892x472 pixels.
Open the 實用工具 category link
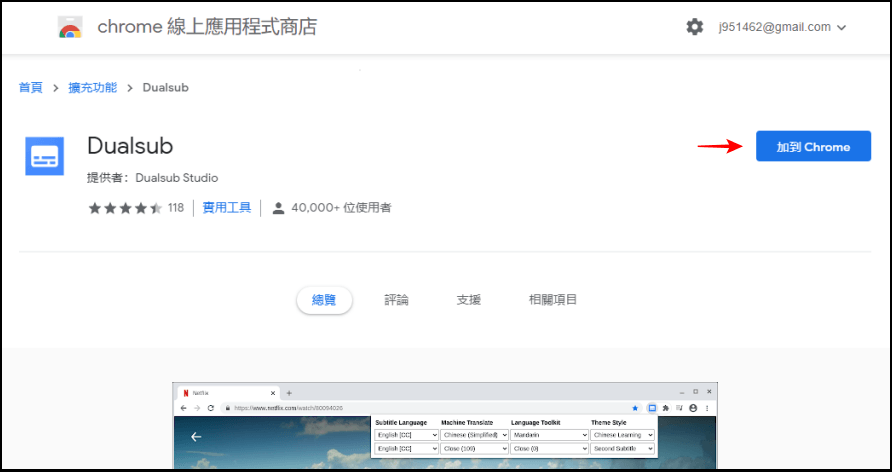pyautogui.click(x=227, y=208)
